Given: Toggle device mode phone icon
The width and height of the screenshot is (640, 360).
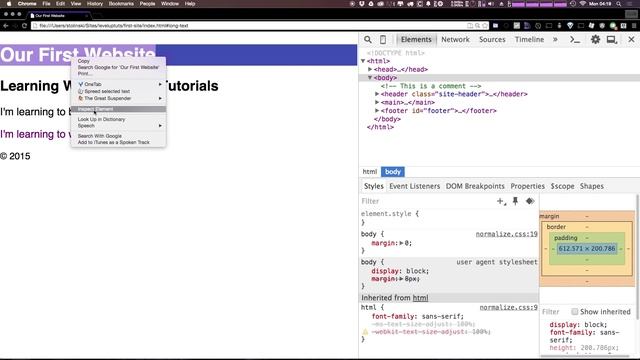Looking at the screenshot, I should pos(383,40).
